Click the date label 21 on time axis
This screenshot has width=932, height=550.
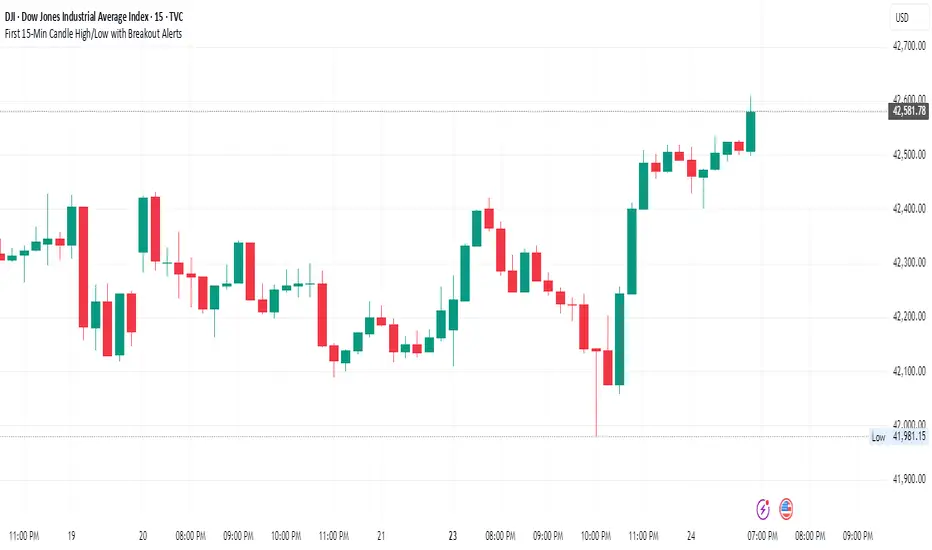(x=381, y=535)
